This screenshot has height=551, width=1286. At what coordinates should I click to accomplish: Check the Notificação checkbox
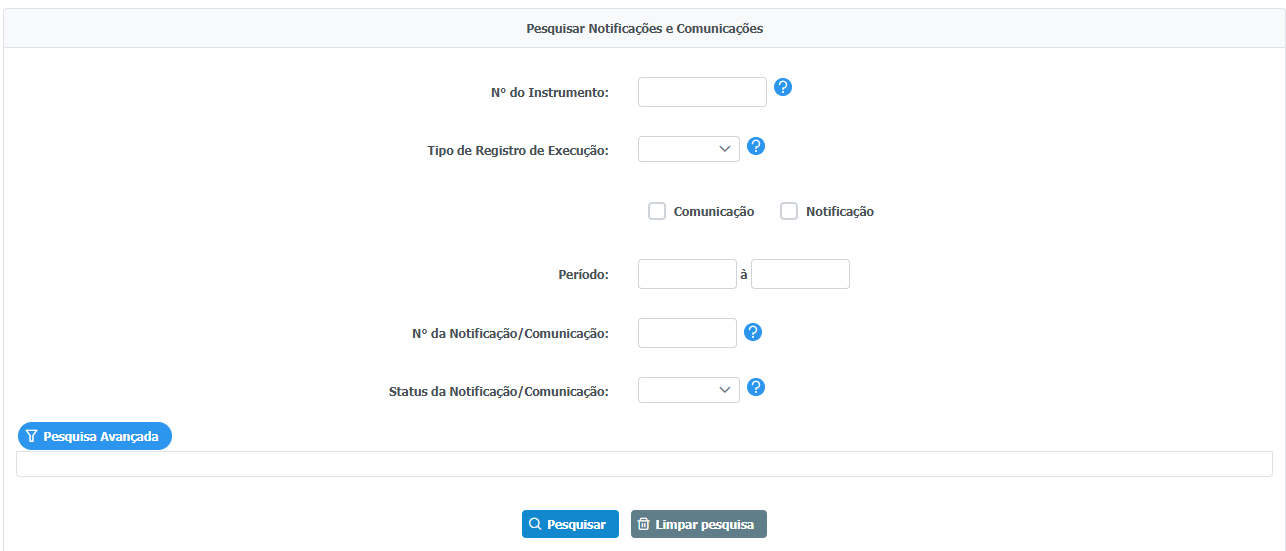(789, 211)
